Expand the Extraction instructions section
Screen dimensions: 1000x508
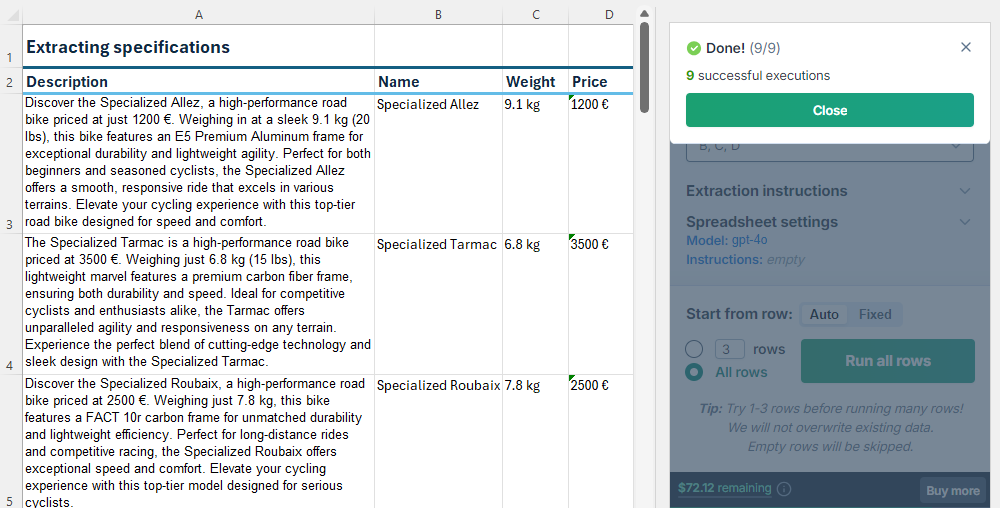click(964, 191)
